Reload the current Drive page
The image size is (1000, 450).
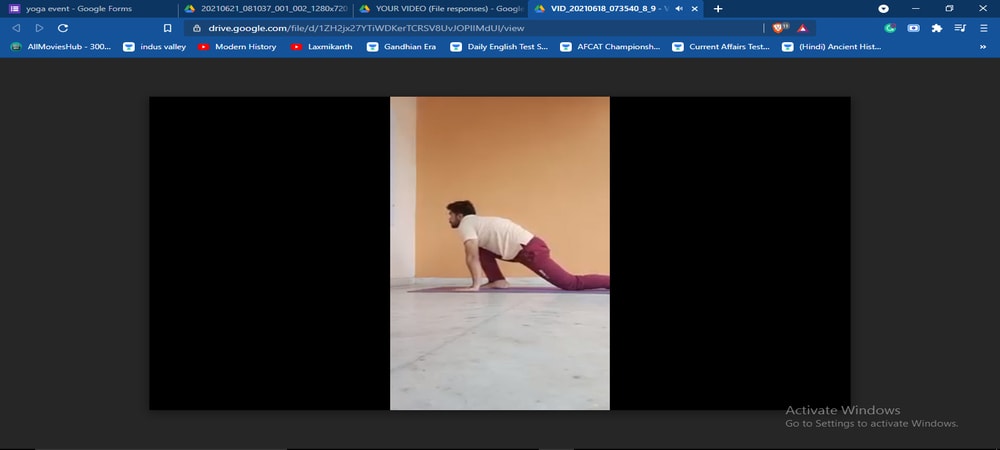(x=62, y=28)
